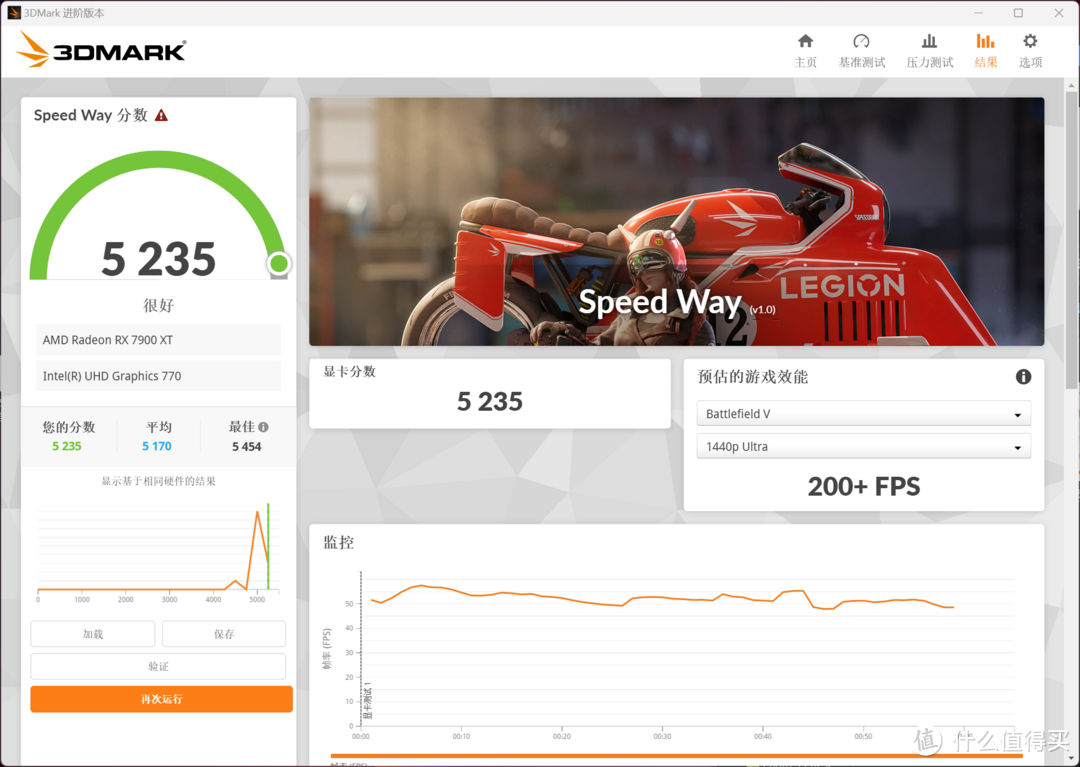Open the 选项 options gear icon
Screen dimensions: 1080x767
pos(1030,50)
